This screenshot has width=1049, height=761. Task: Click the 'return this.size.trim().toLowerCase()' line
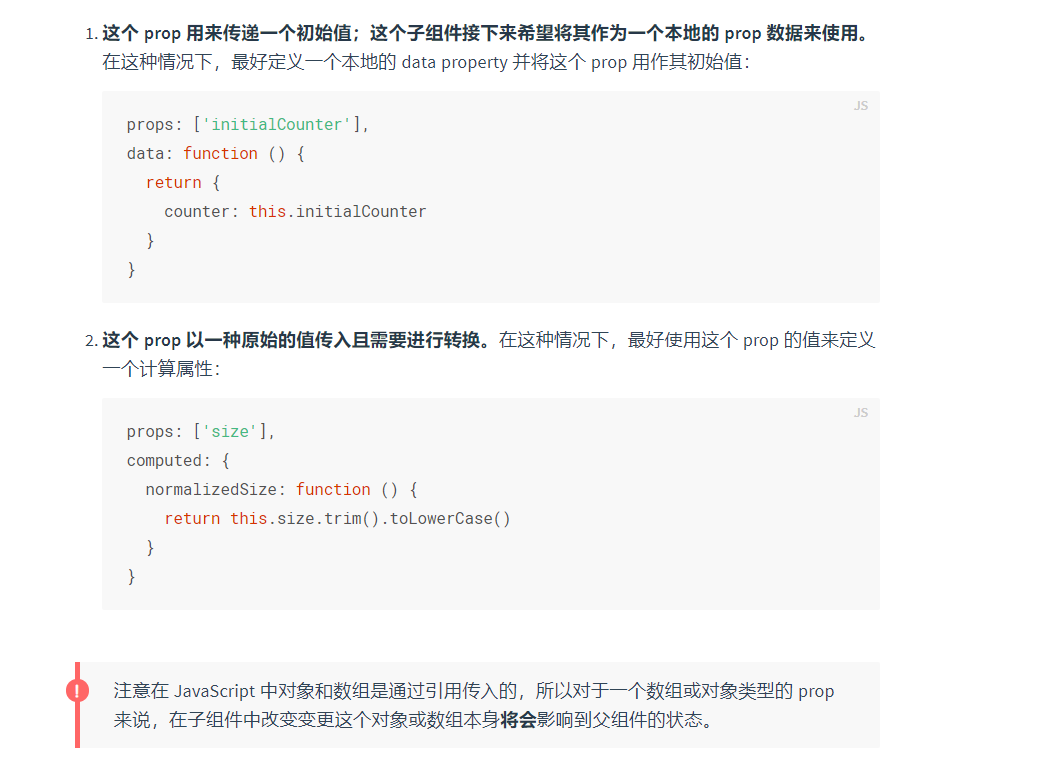(x=337, y=519)
